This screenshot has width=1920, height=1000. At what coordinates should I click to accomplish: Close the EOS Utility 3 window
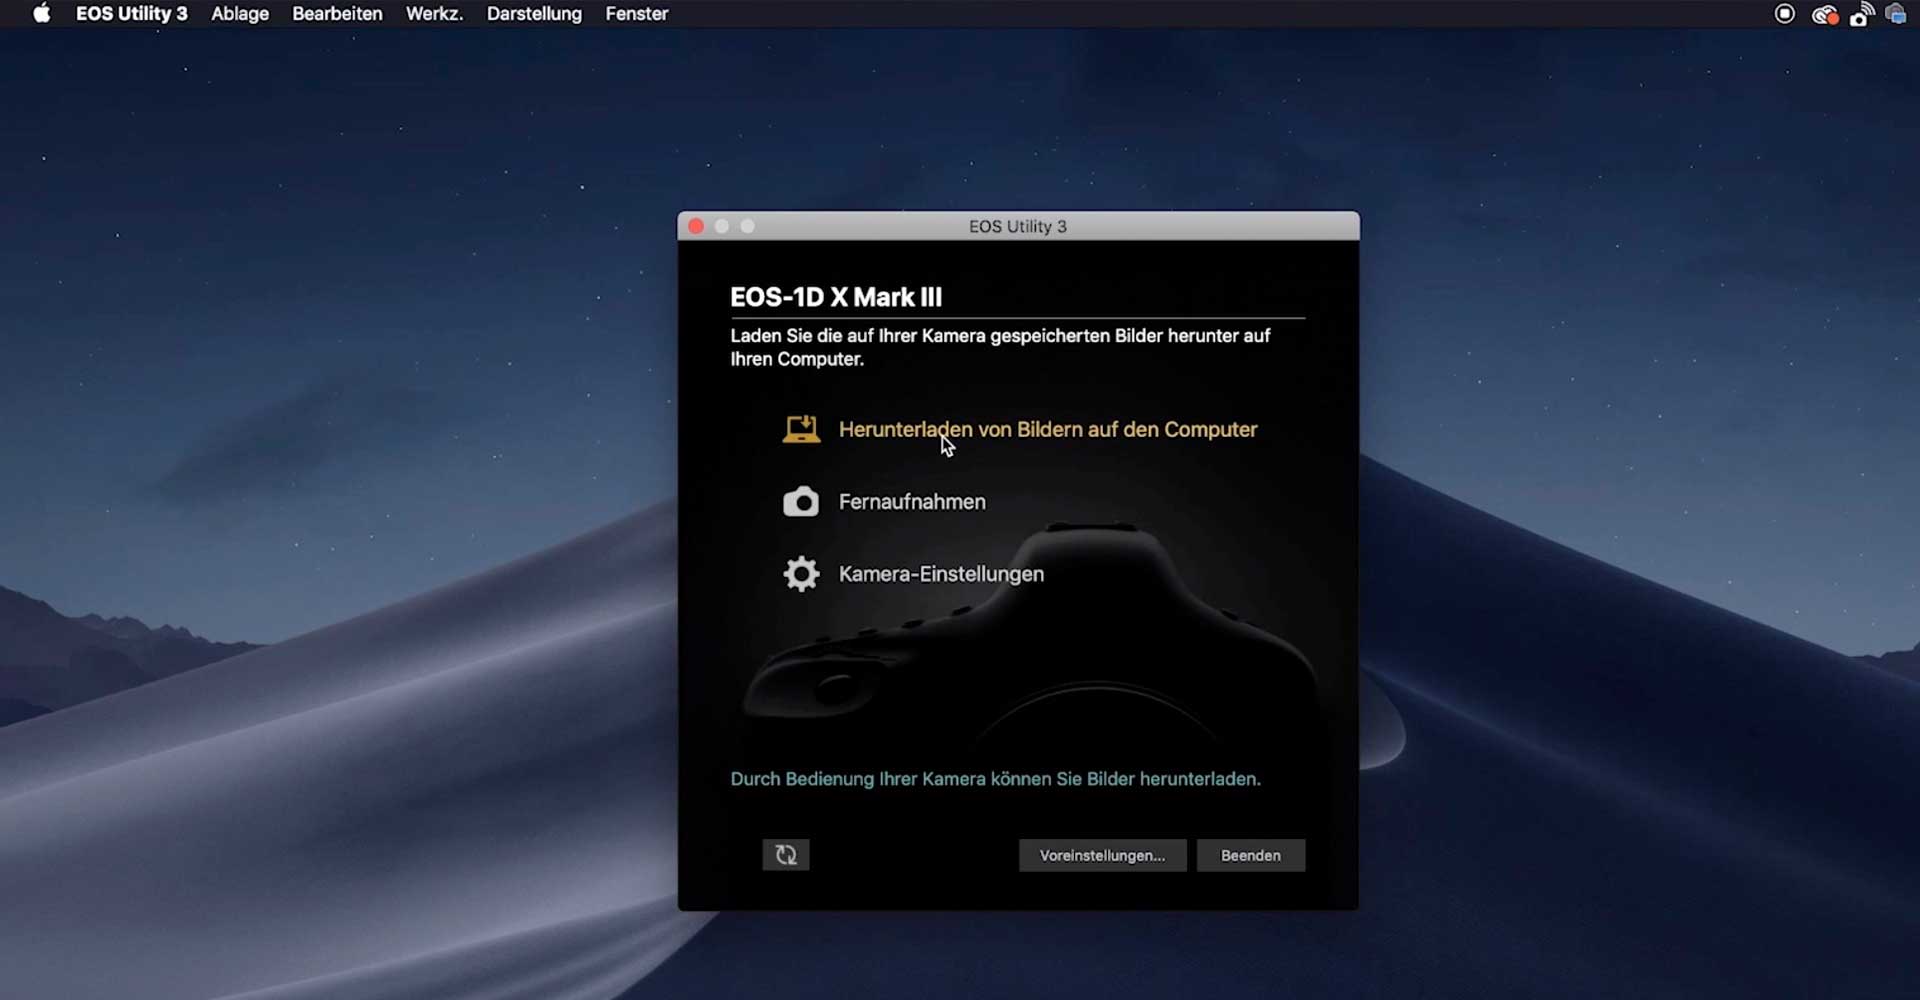pos(696,226)
